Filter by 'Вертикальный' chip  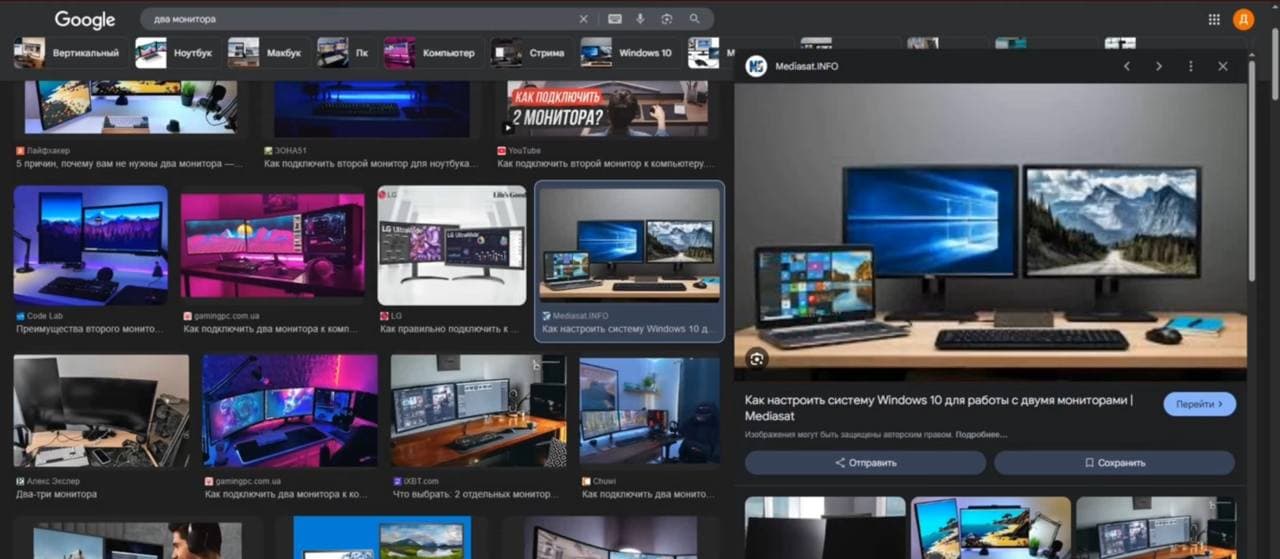(x=71, y=52)
